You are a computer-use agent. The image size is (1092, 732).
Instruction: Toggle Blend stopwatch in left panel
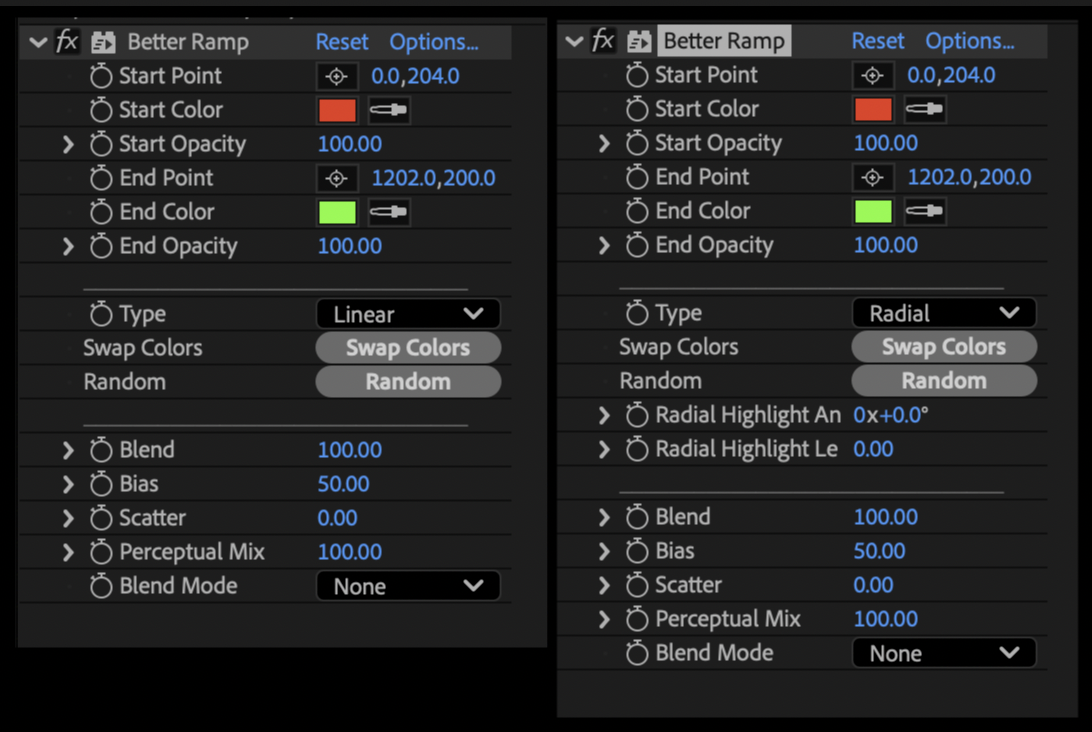101,450
